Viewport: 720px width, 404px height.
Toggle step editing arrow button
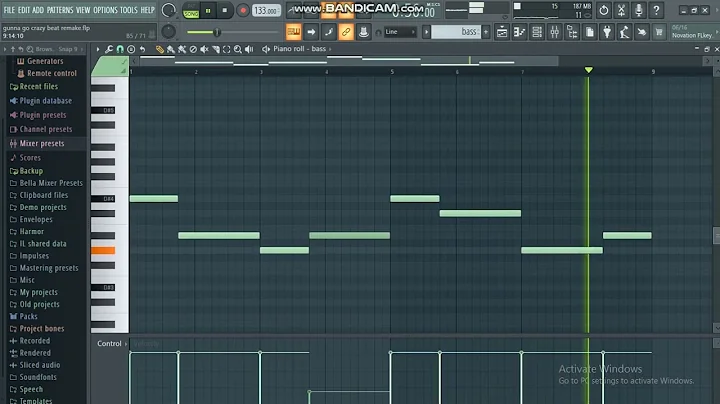click(311, 32)
